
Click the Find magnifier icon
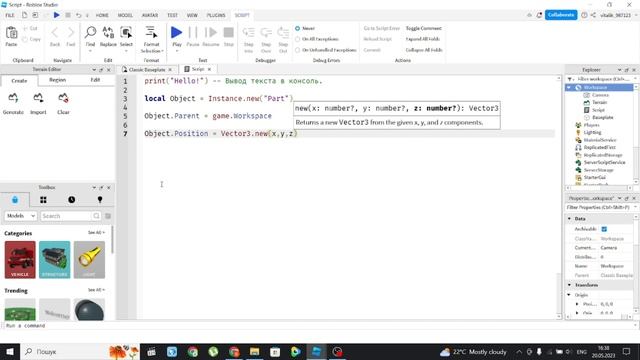click(90, 32)
